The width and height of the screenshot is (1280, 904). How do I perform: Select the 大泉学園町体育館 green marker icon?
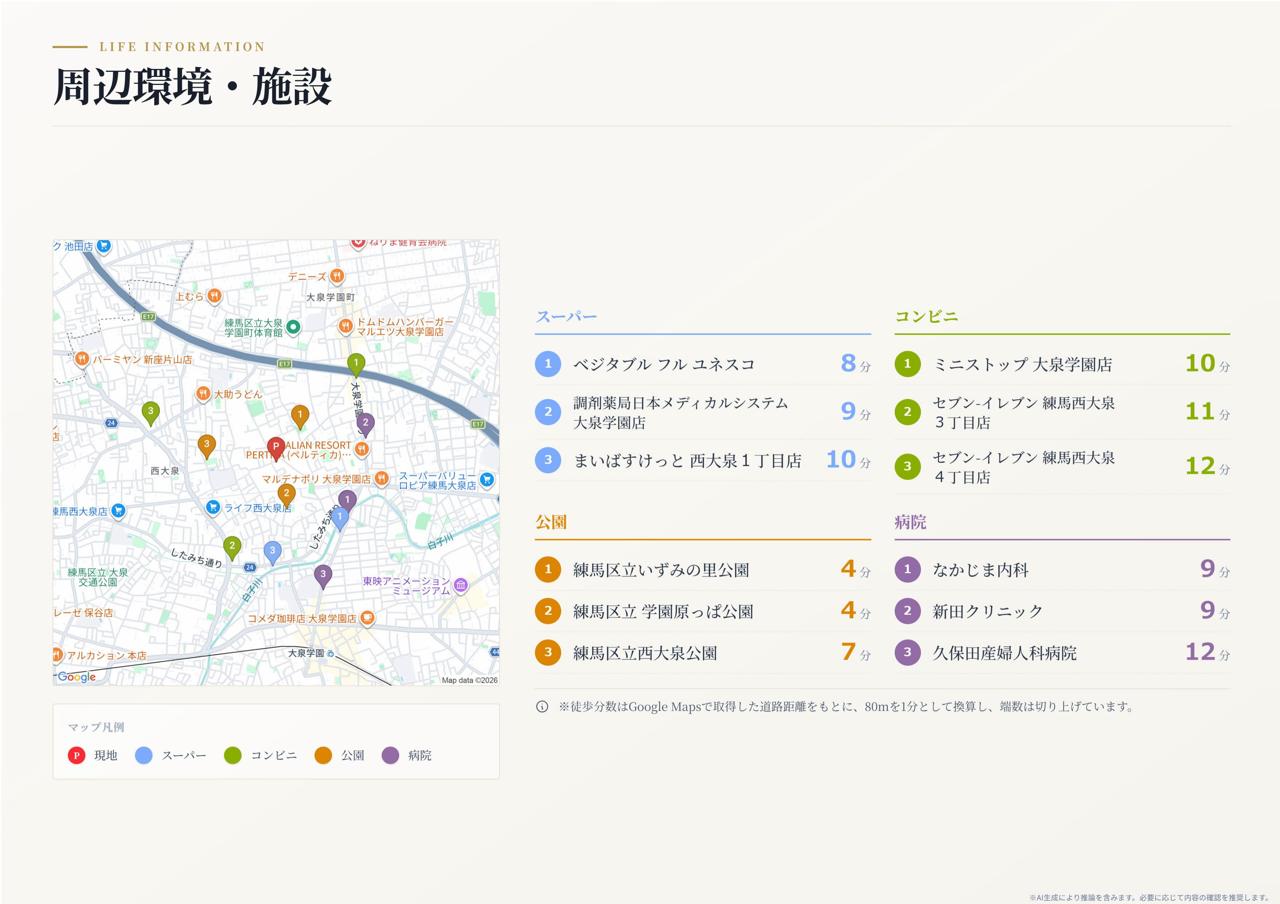pos(293,327)
